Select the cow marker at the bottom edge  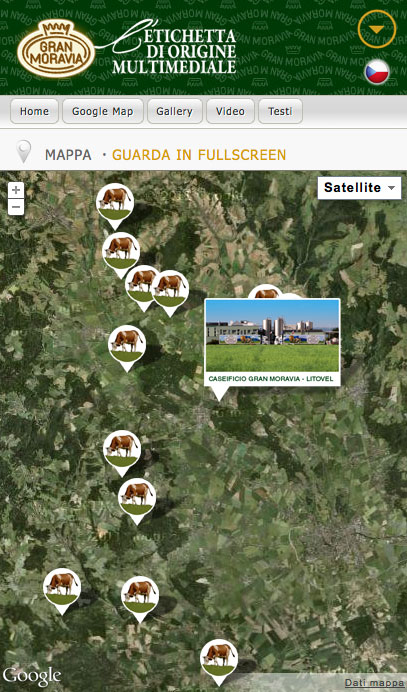[219, 662]
